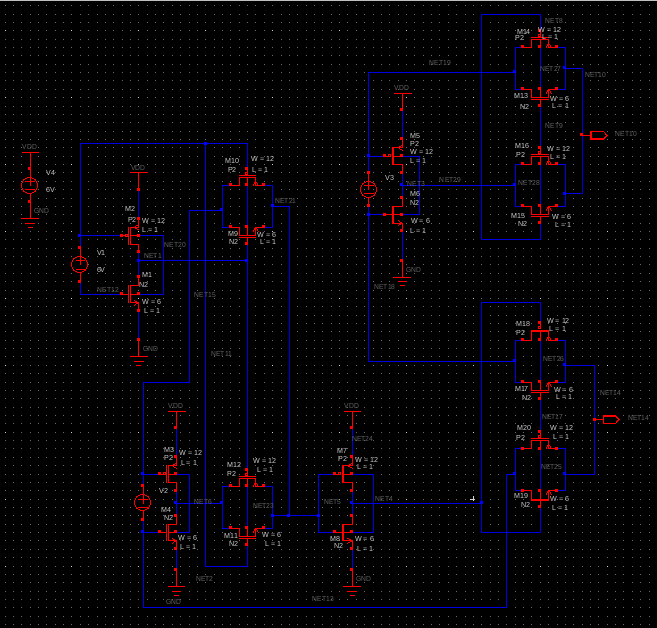Viewport: 657px width, 628px height.
Task: Select the NET3 net label
Action: coord(416,183)
